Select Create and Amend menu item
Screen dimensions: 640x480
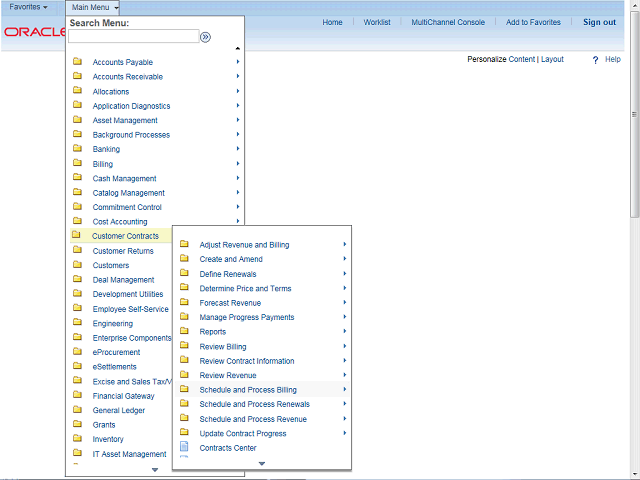(231, 259)
